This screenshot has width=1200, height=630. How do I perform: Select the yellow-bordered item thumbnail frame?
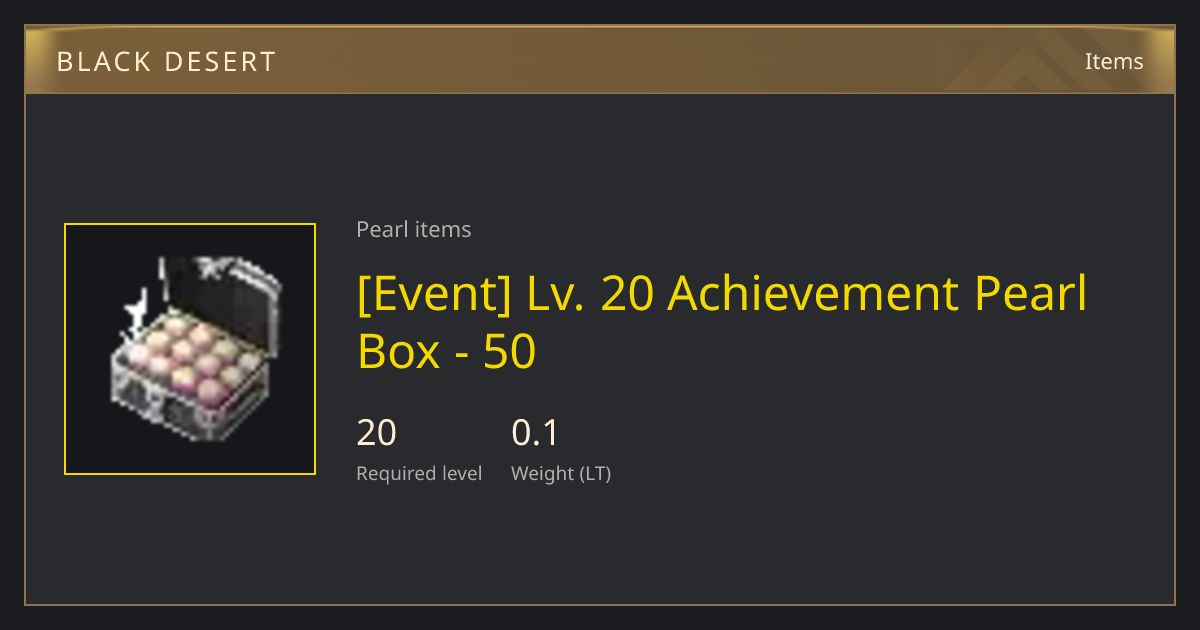tap(190, 349)
